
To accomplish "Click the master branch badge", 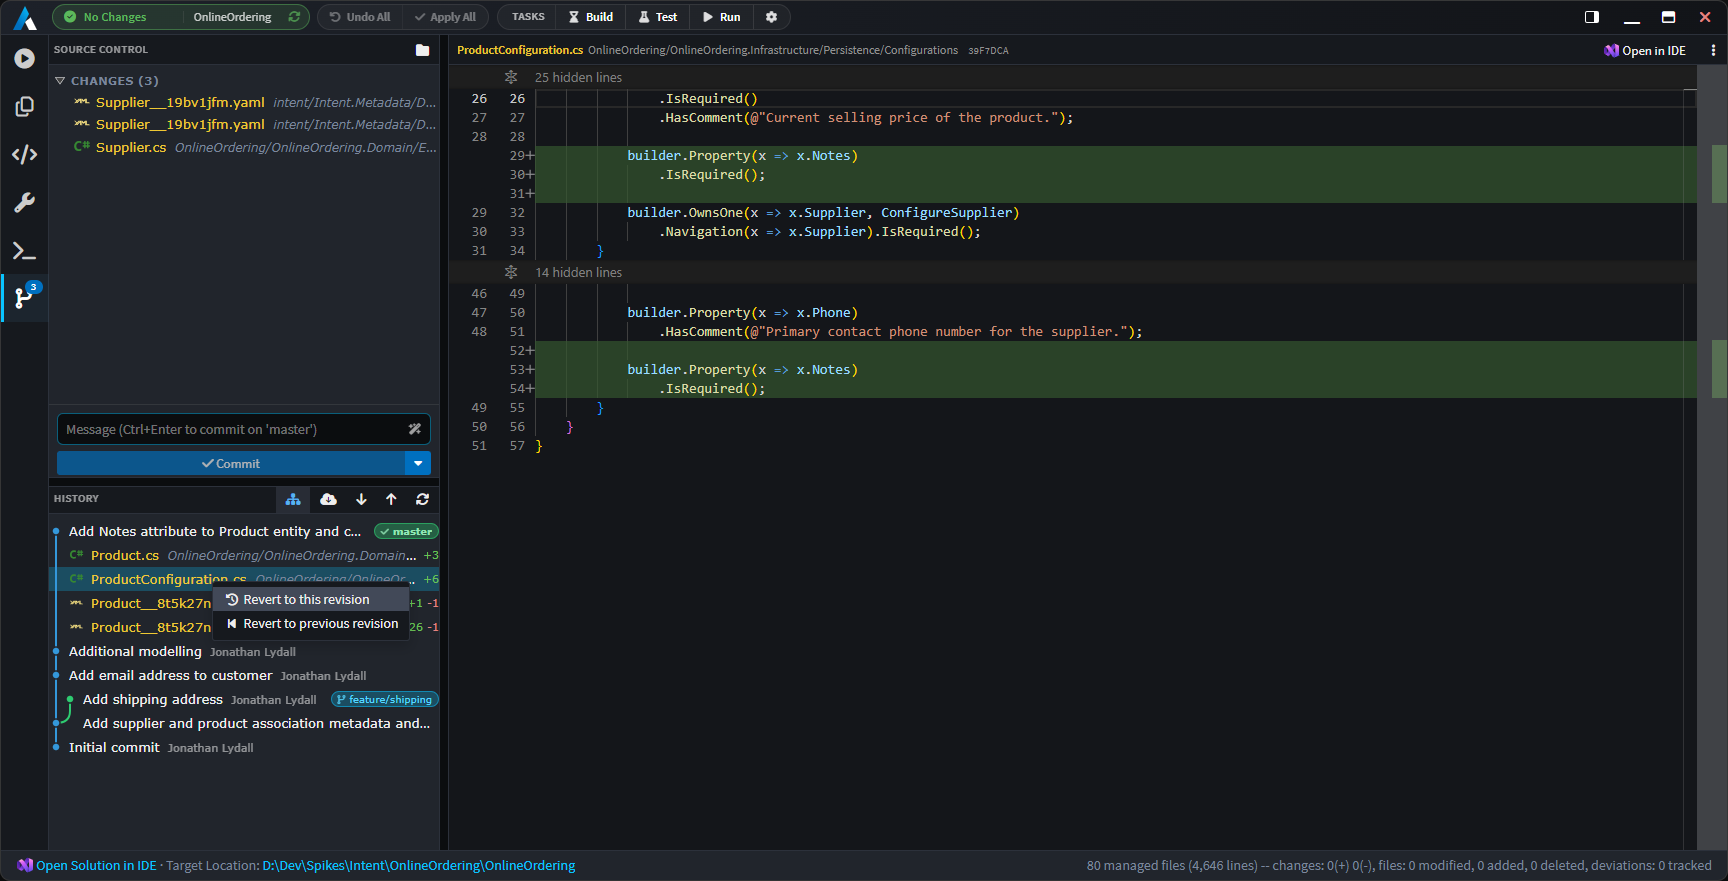I will click(x=406, y=531).
